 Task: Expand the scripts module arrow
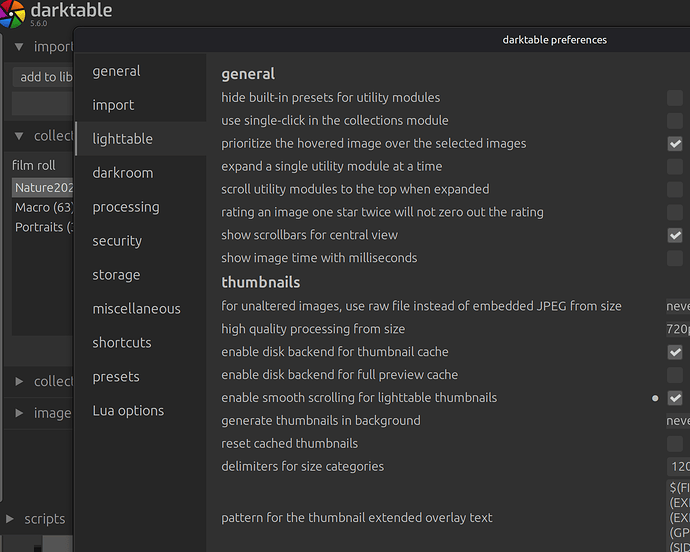(x=10, y=519)
